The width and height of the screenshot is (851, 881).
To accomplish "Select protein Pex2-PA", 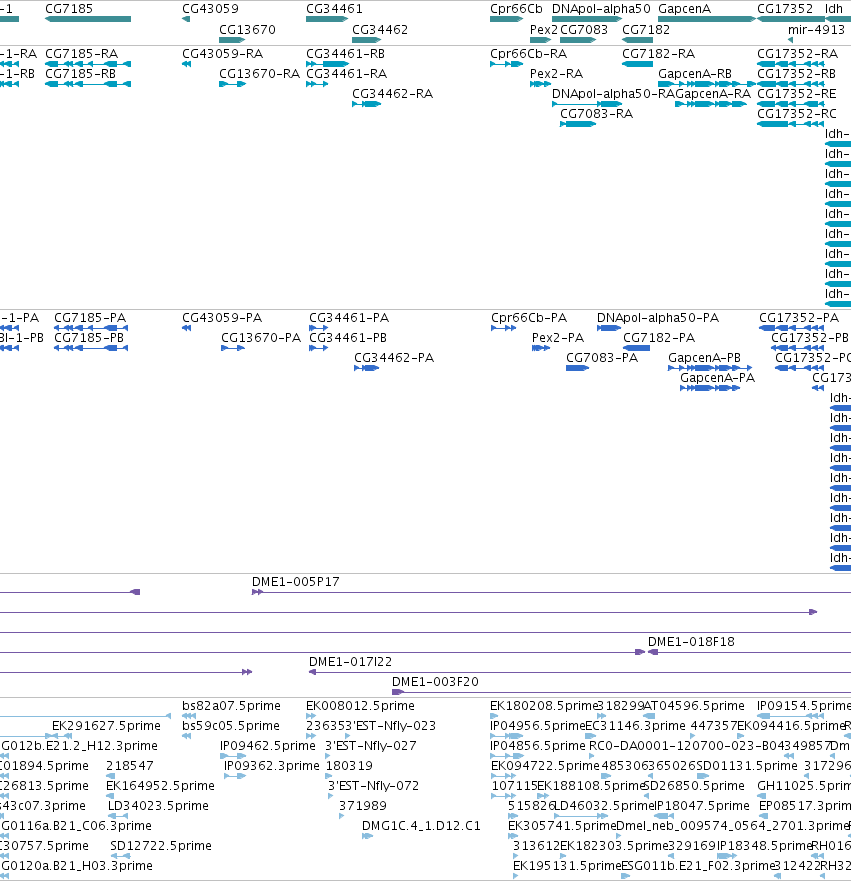I will 558,338.
